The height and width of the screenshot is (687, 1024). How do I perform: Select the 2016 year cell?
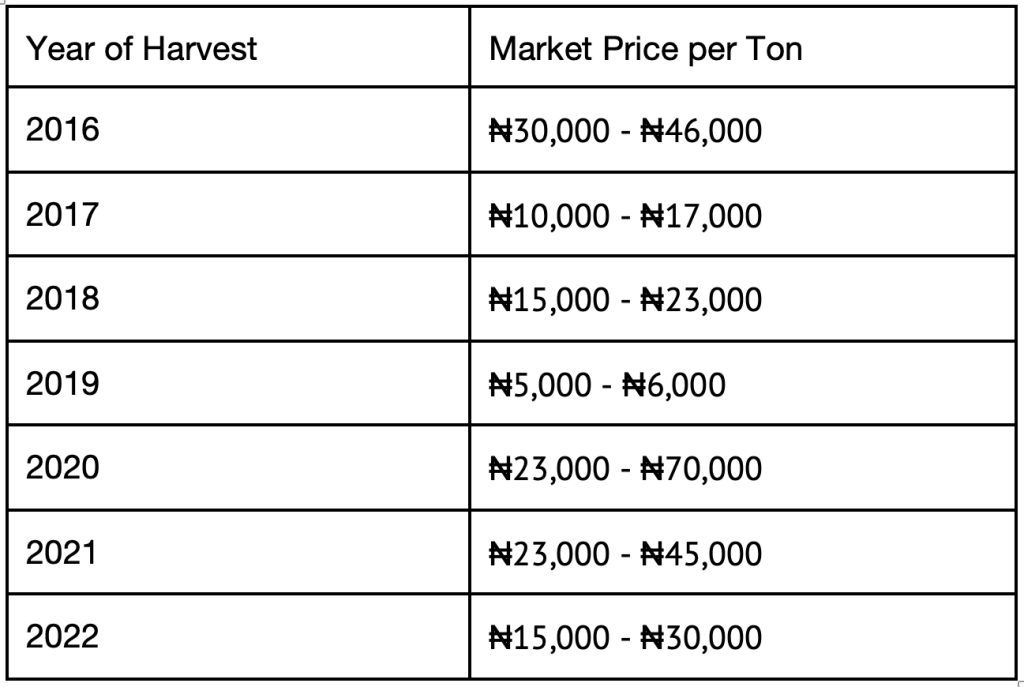click(x=238, y=129)
